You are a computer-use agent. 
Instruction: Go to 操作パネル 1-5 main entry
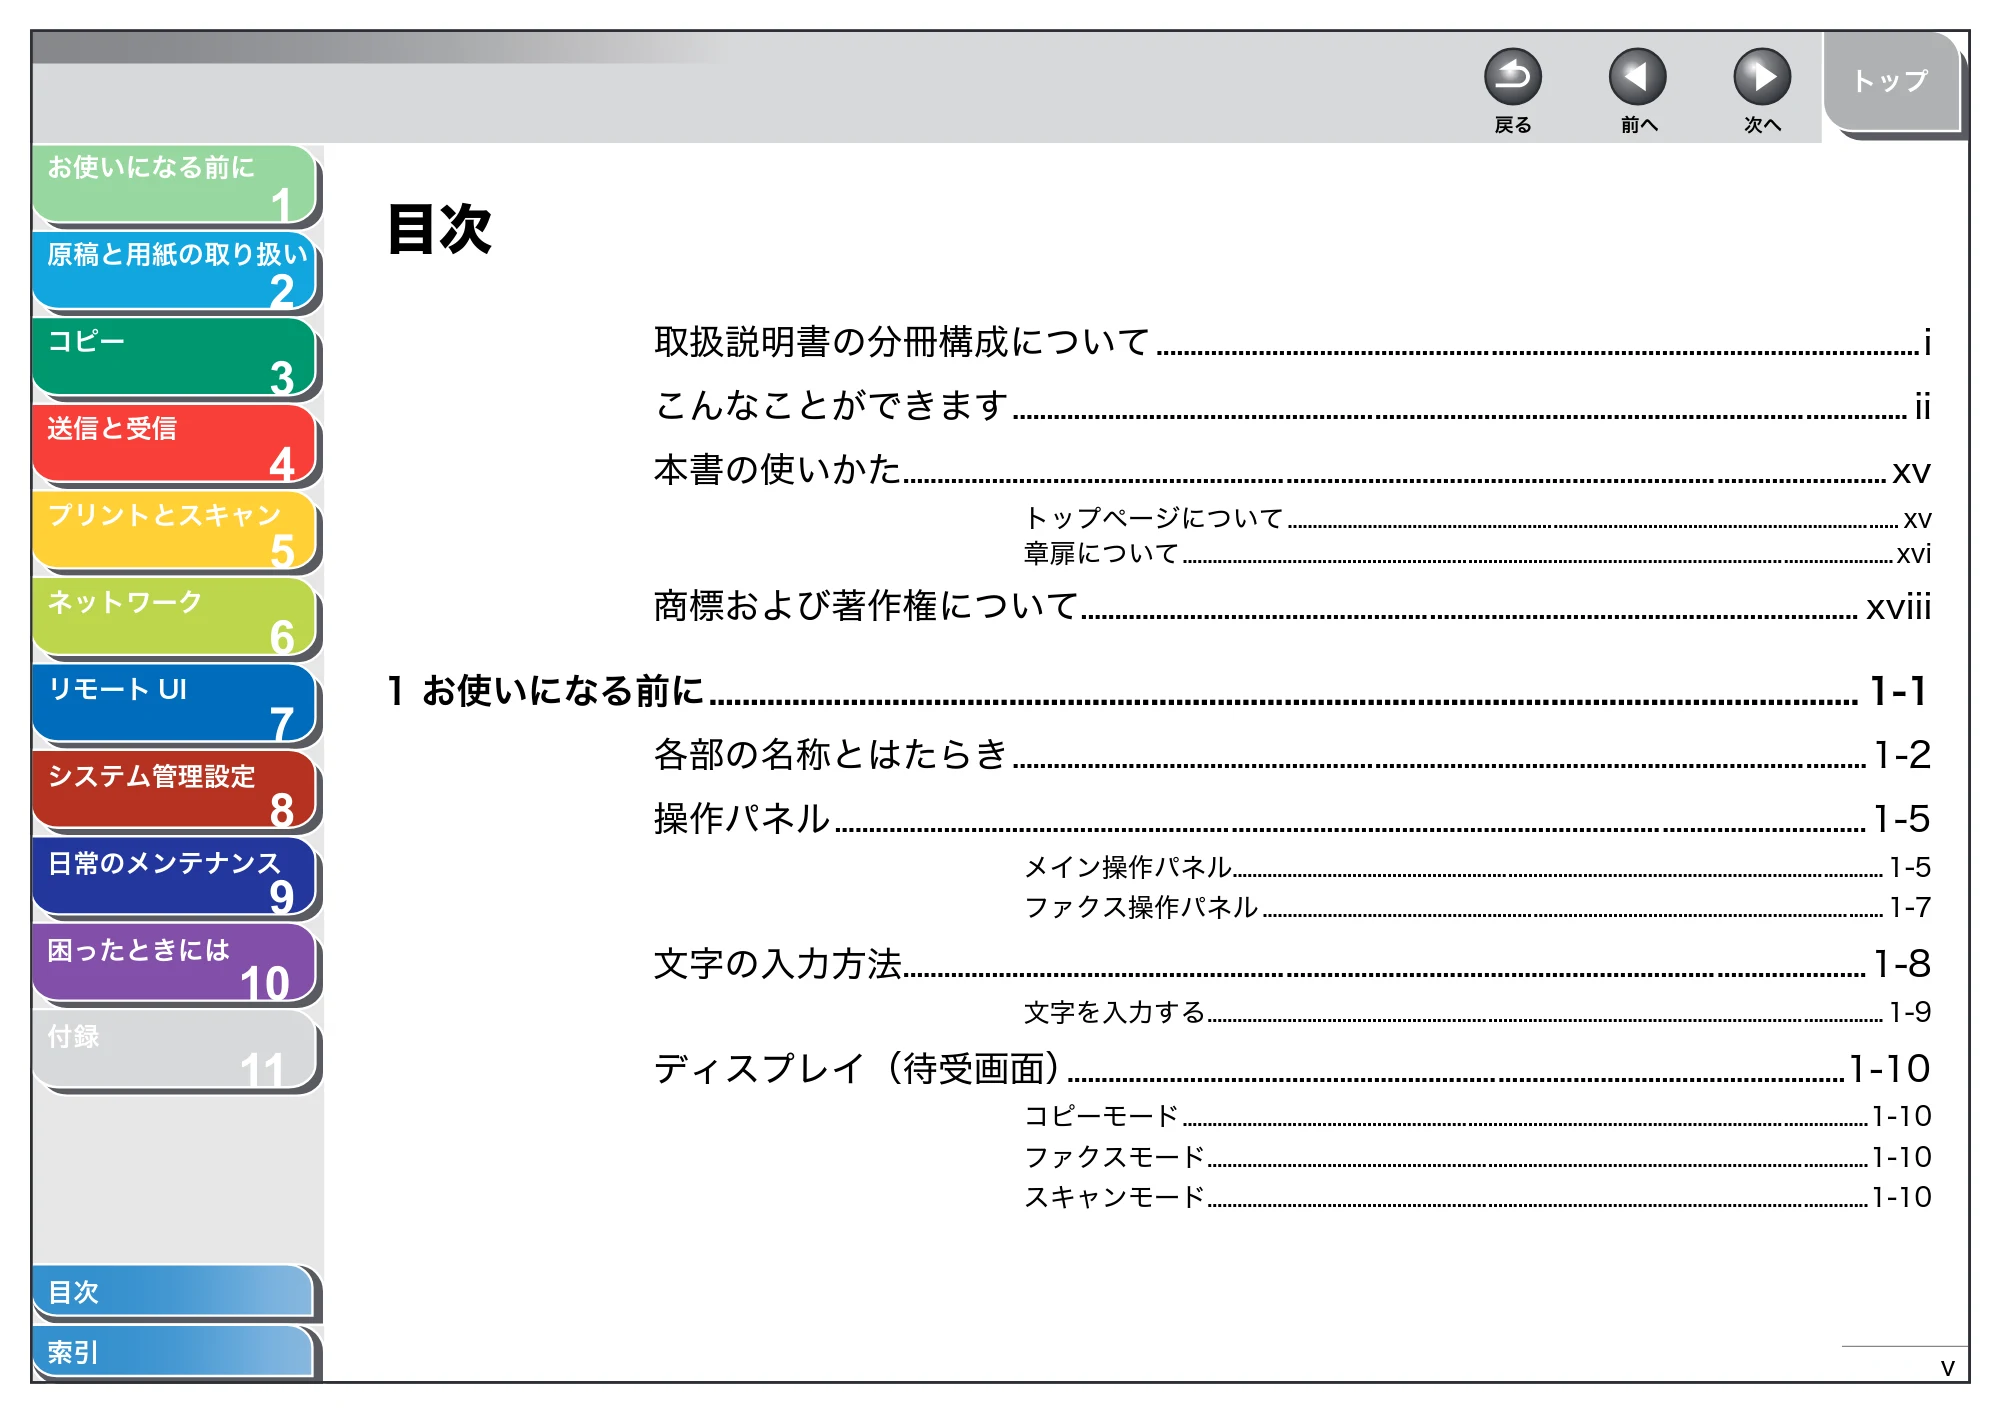(1292, 819)
